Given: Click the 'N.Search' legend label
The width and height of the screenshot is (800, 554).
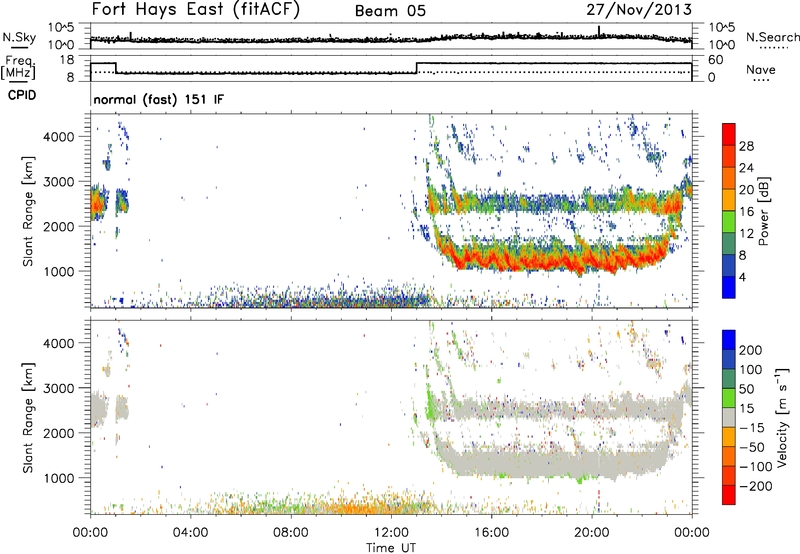Looking at the screenshot, I should [x=773, y=37].
